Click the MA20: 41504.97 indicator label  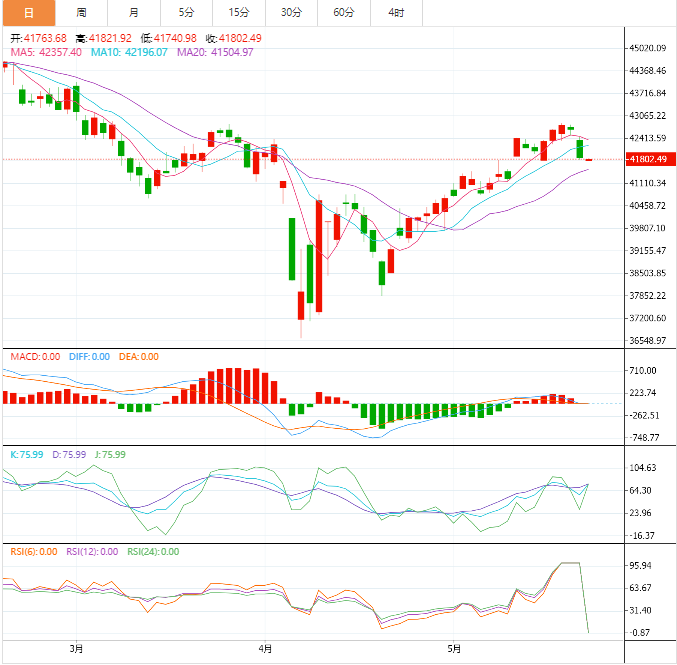215,52
